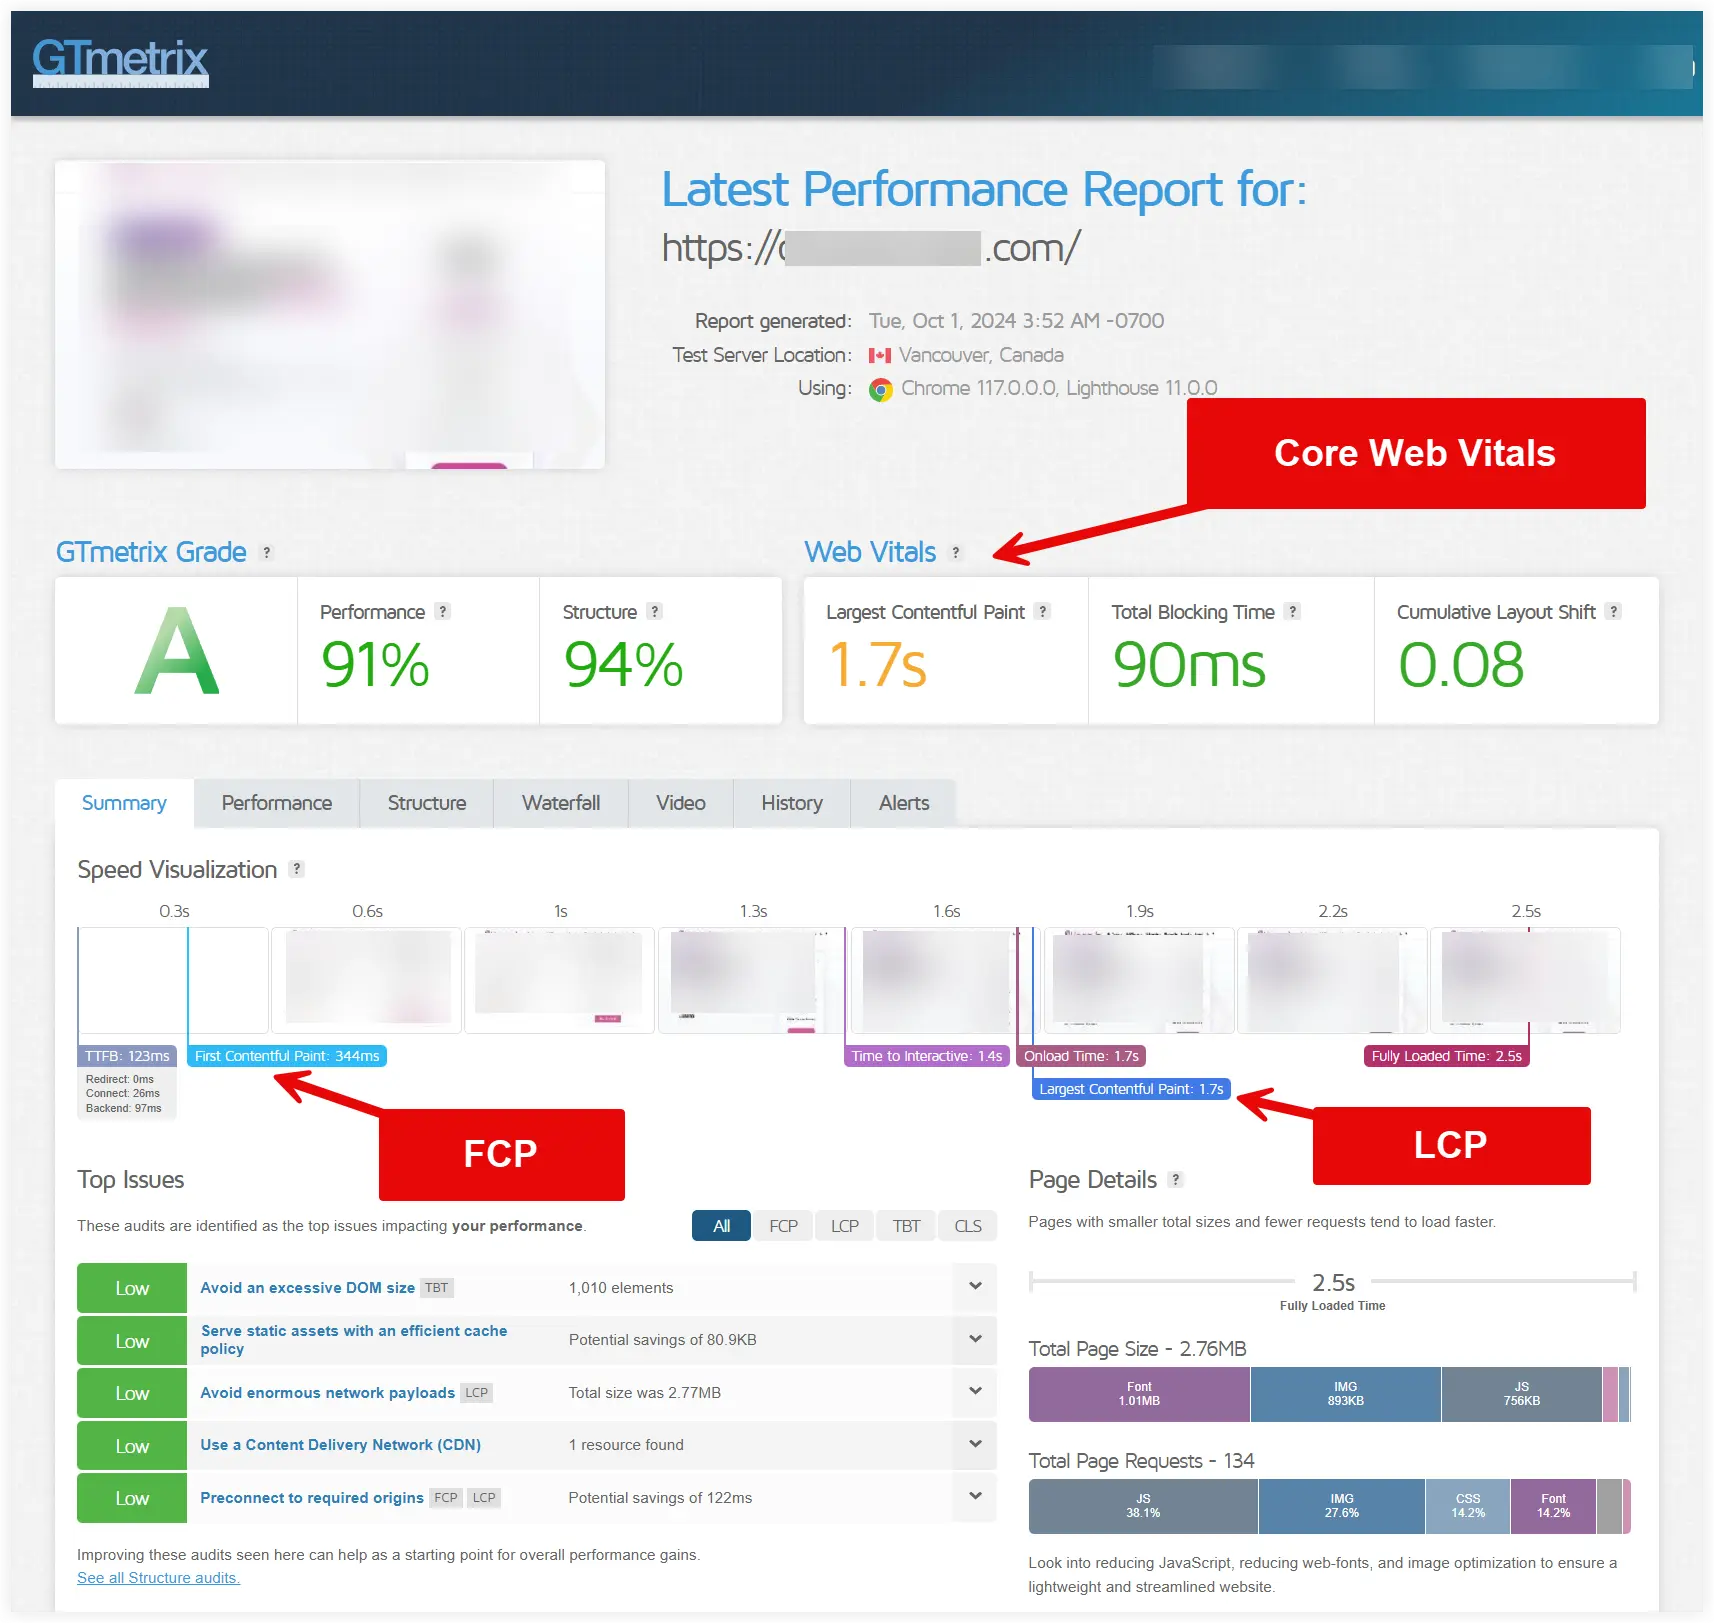This screenshot has width=1715, height=1624.
Task: Click the 94% Structure score
Action: 623,665
